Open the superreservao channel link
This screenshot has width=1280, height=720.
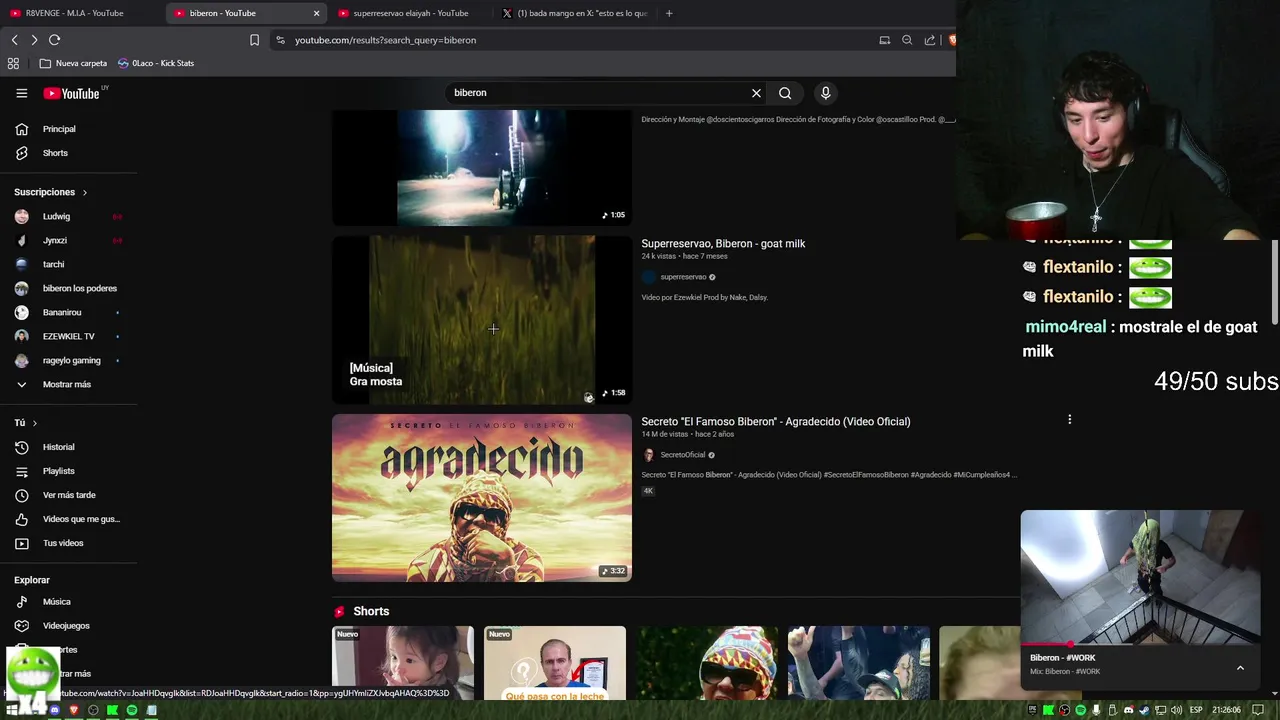click(x=683, y=277)
